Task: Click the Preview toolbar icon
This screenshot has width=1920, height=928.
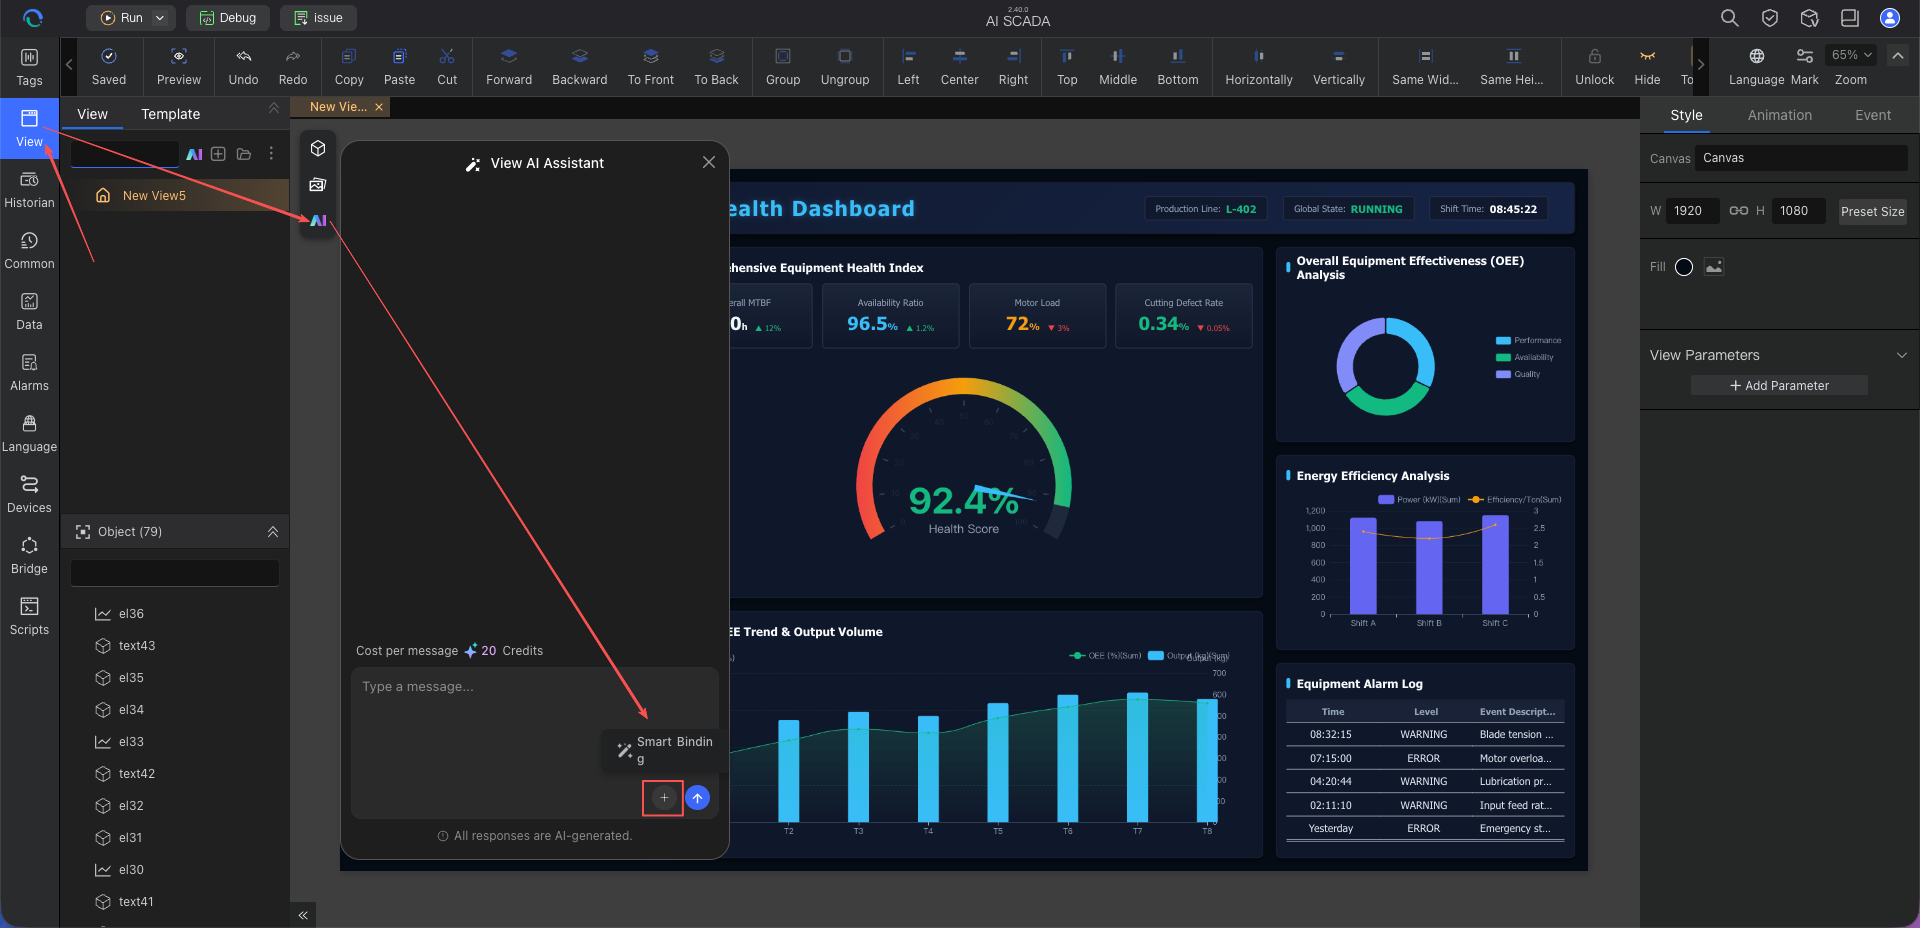Action: click(178, 67)
